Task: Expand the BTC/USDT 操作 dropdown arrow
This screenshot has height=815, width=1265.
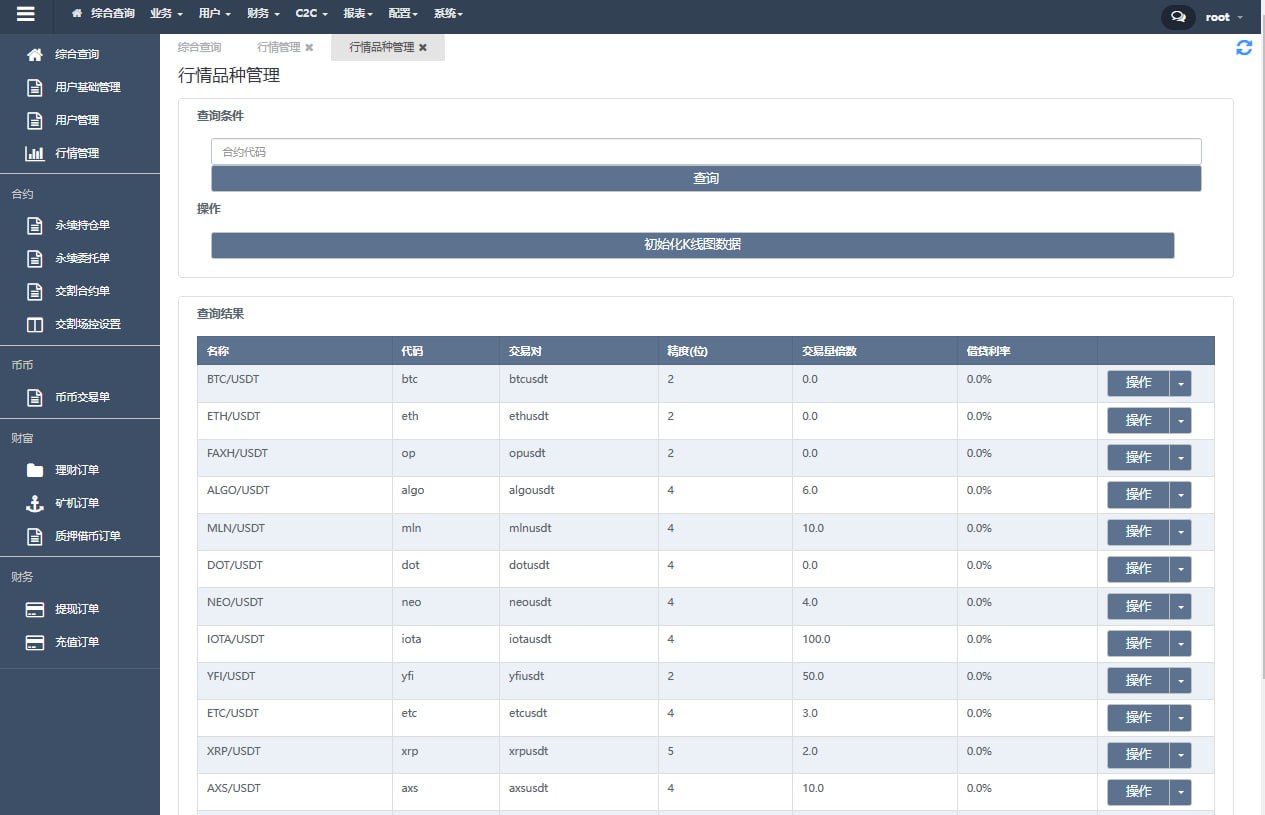Action: tap(1180, 383)
